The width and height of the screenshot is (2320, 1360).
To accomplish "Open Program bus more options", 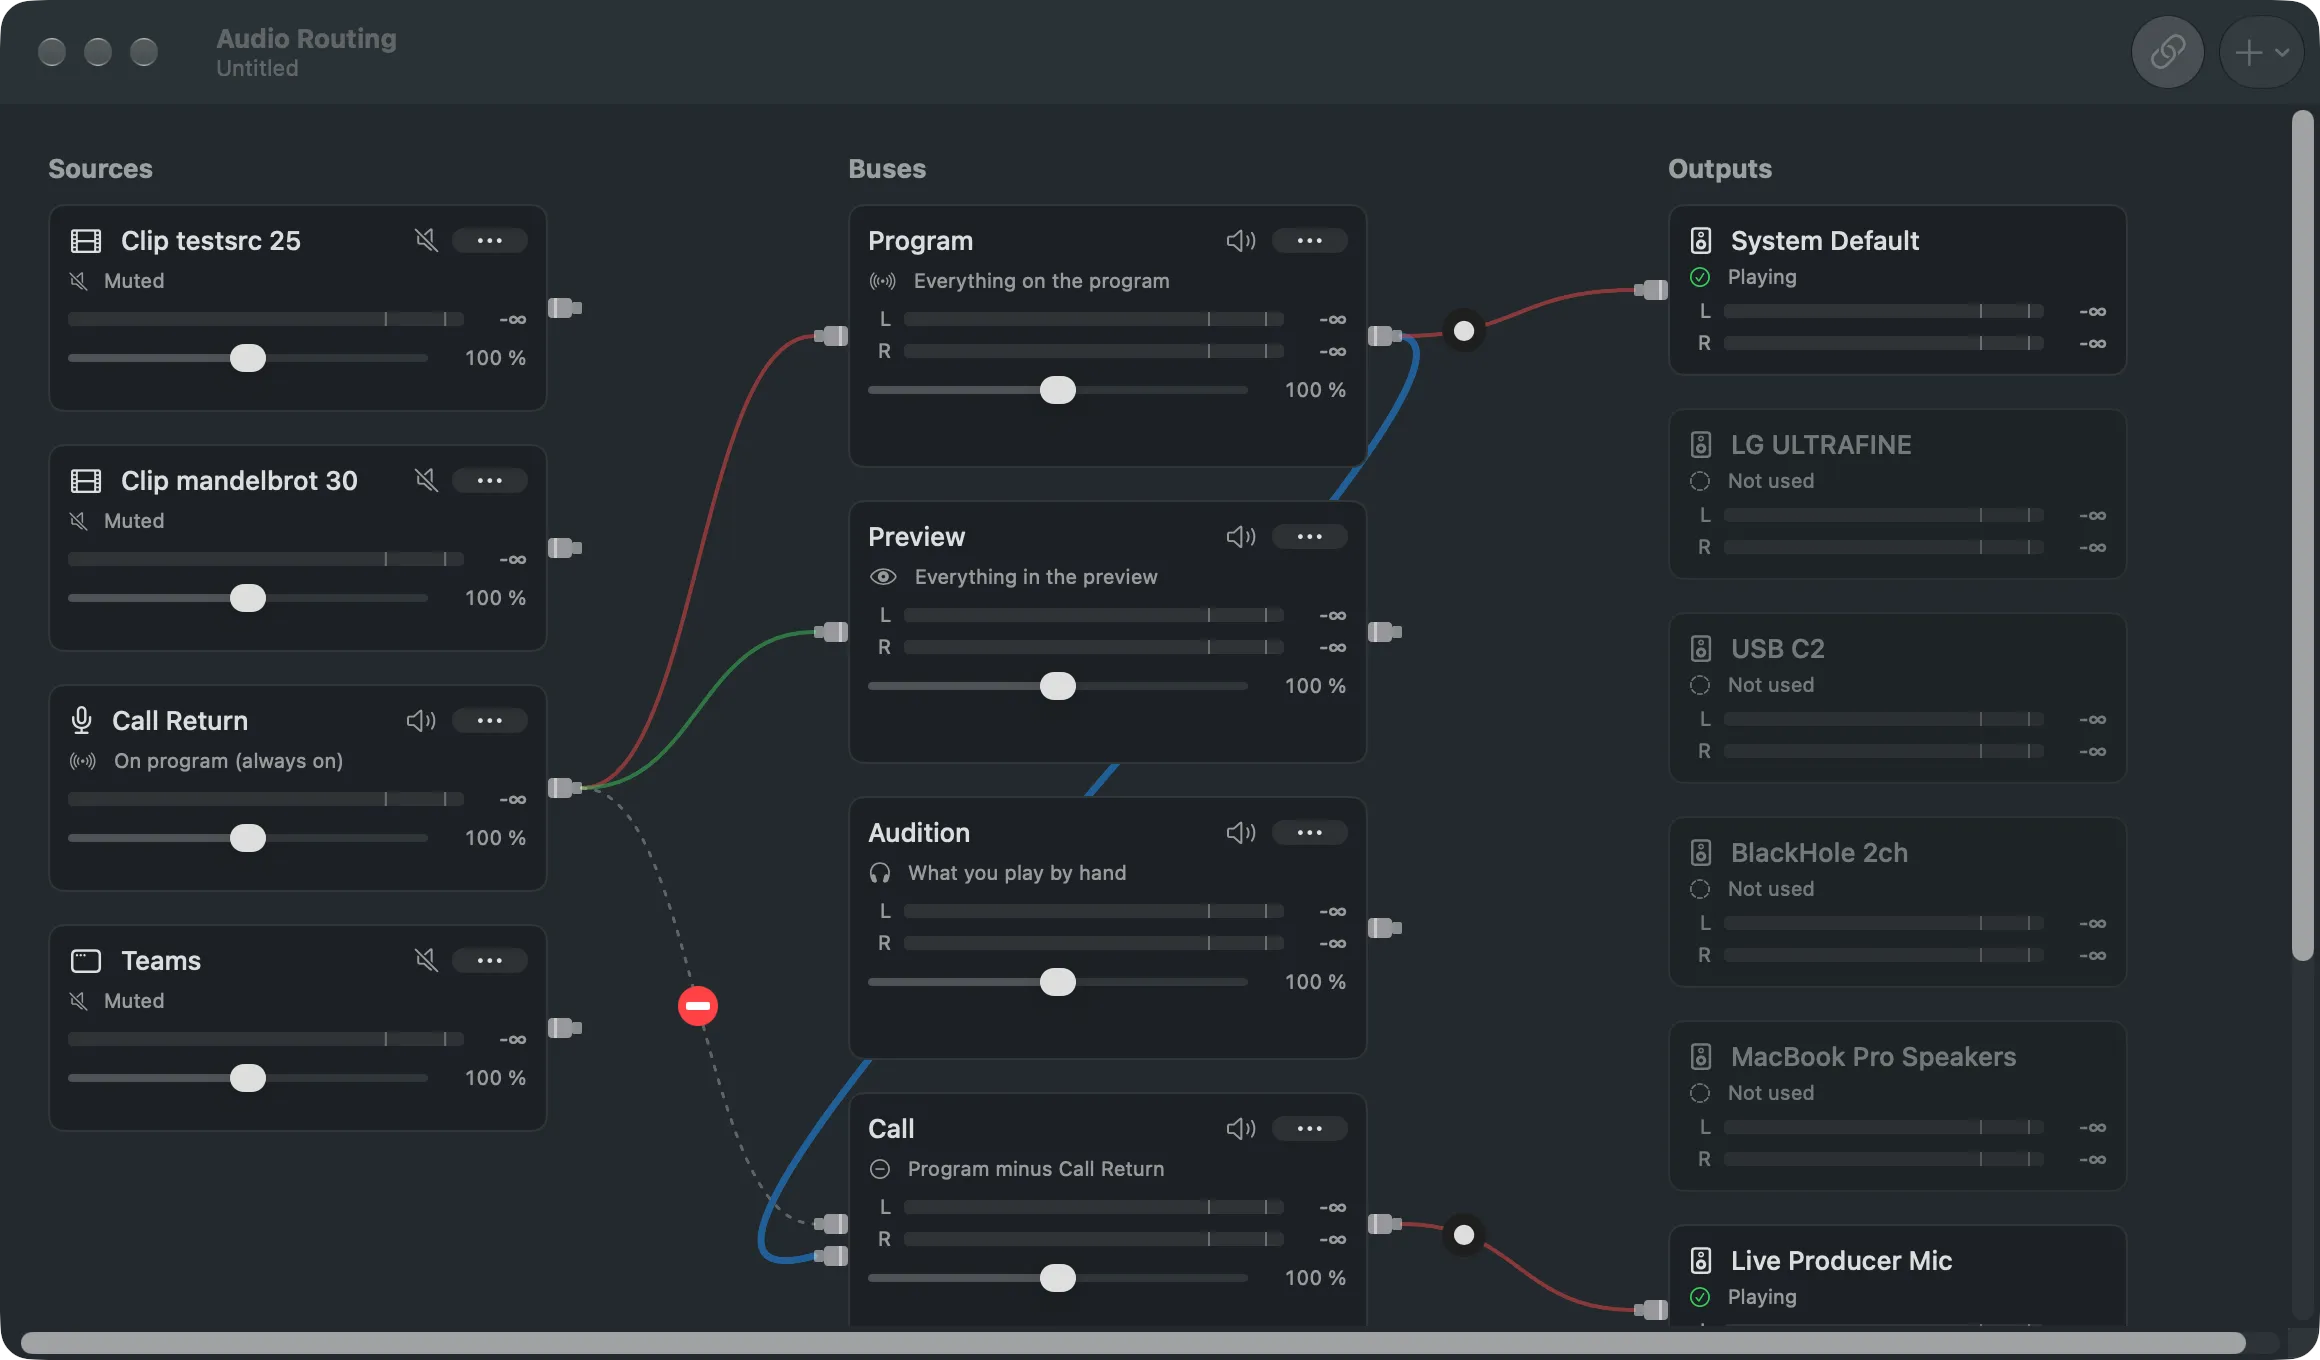I will 1310,240.
